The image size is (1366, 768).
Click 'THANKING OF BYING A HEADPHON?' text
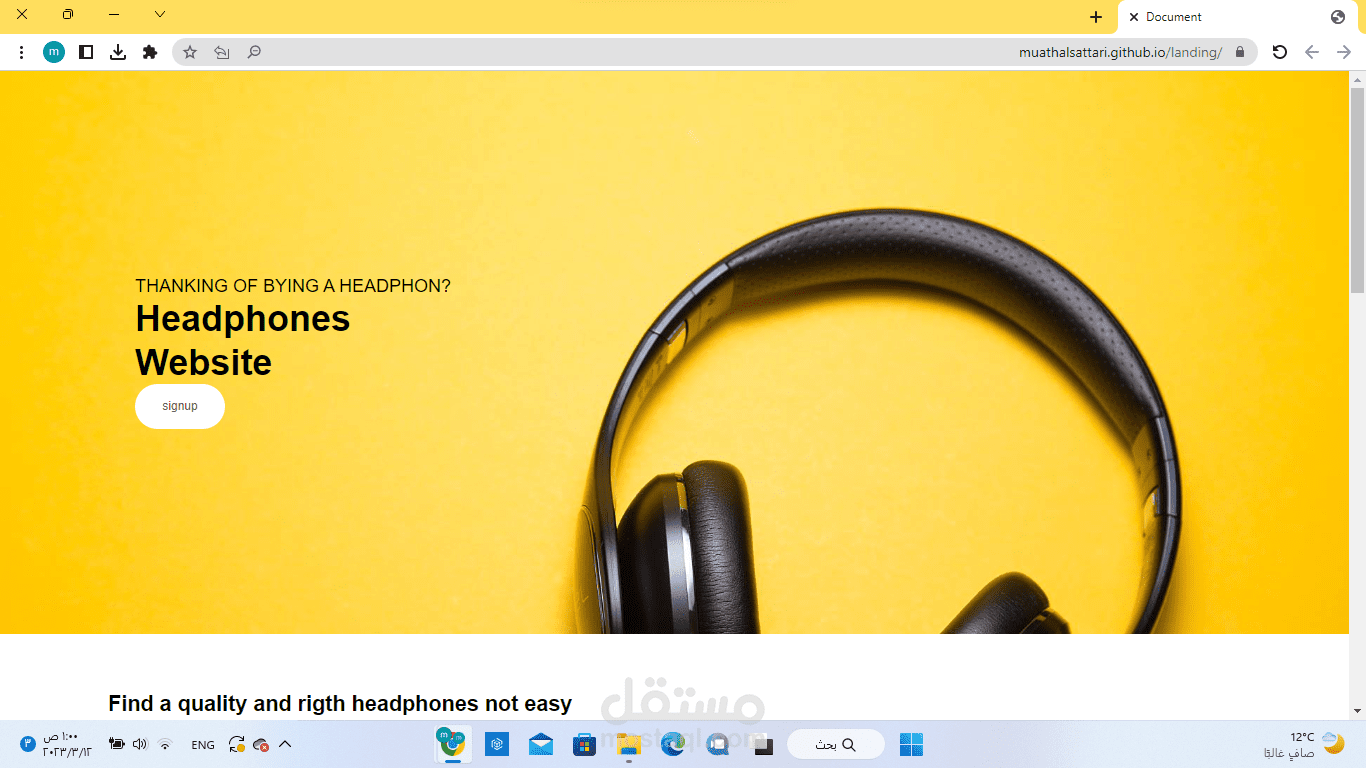point(293,286)
